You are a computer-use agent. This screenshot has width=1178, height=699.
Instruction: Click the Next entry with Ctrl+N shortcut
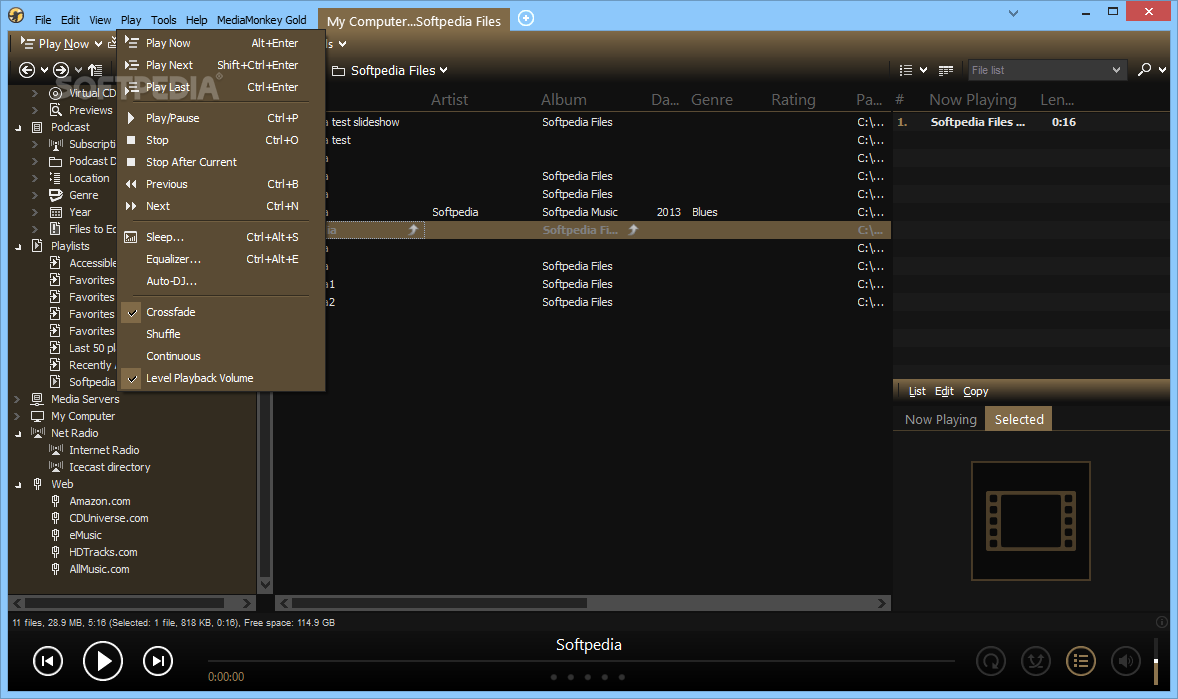coord(221,206)
